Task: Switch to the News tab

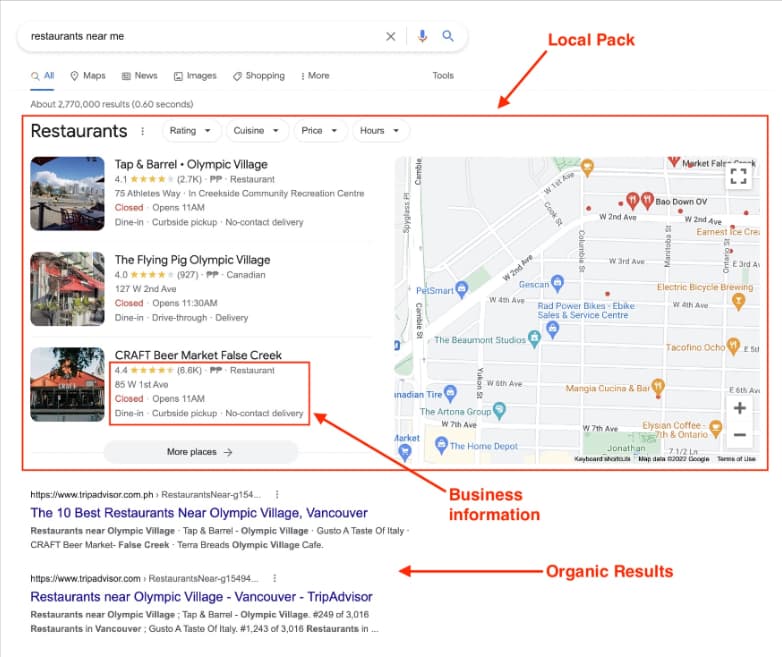Action: tap(140, 76)
